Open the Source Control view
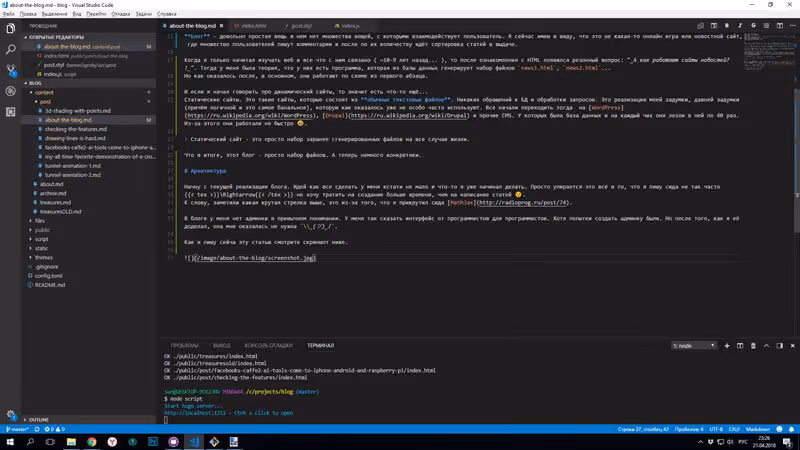This screenshot has width=800, height=450. (11, 70)
